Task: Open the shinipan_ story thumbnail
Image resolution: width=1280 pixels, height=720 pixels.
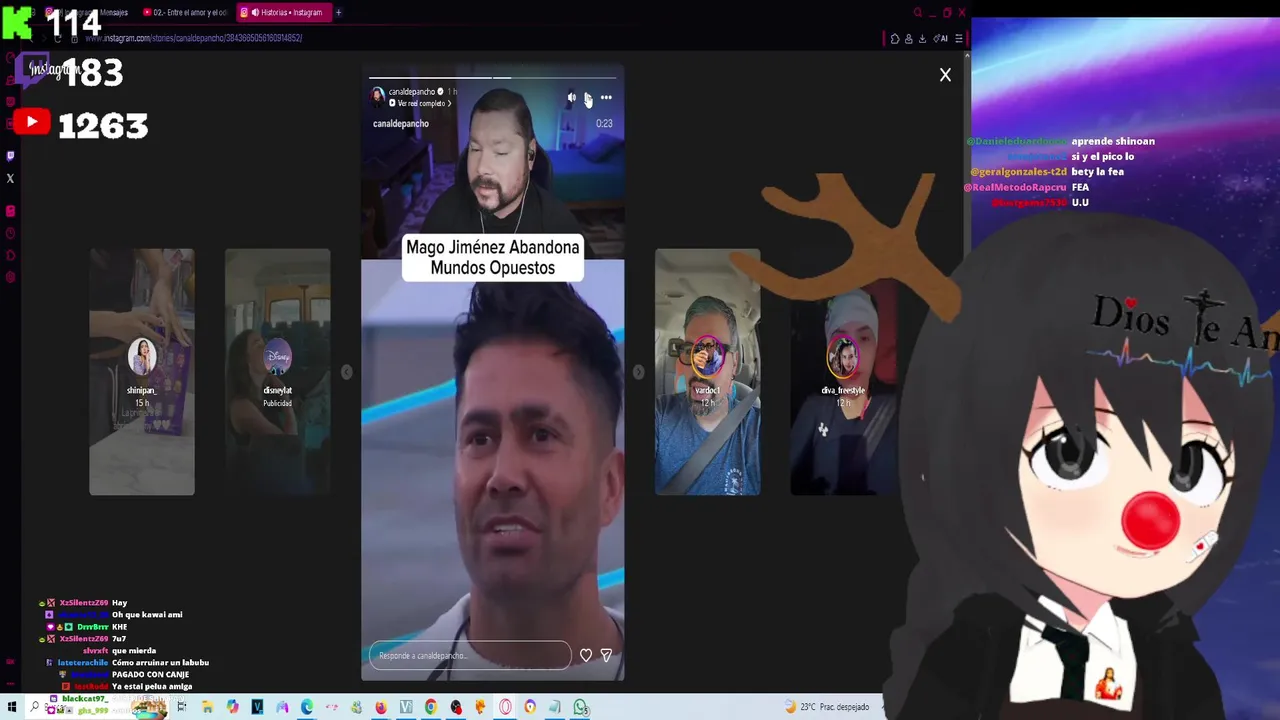Action: pyautogui.click(x=142, y=372)
